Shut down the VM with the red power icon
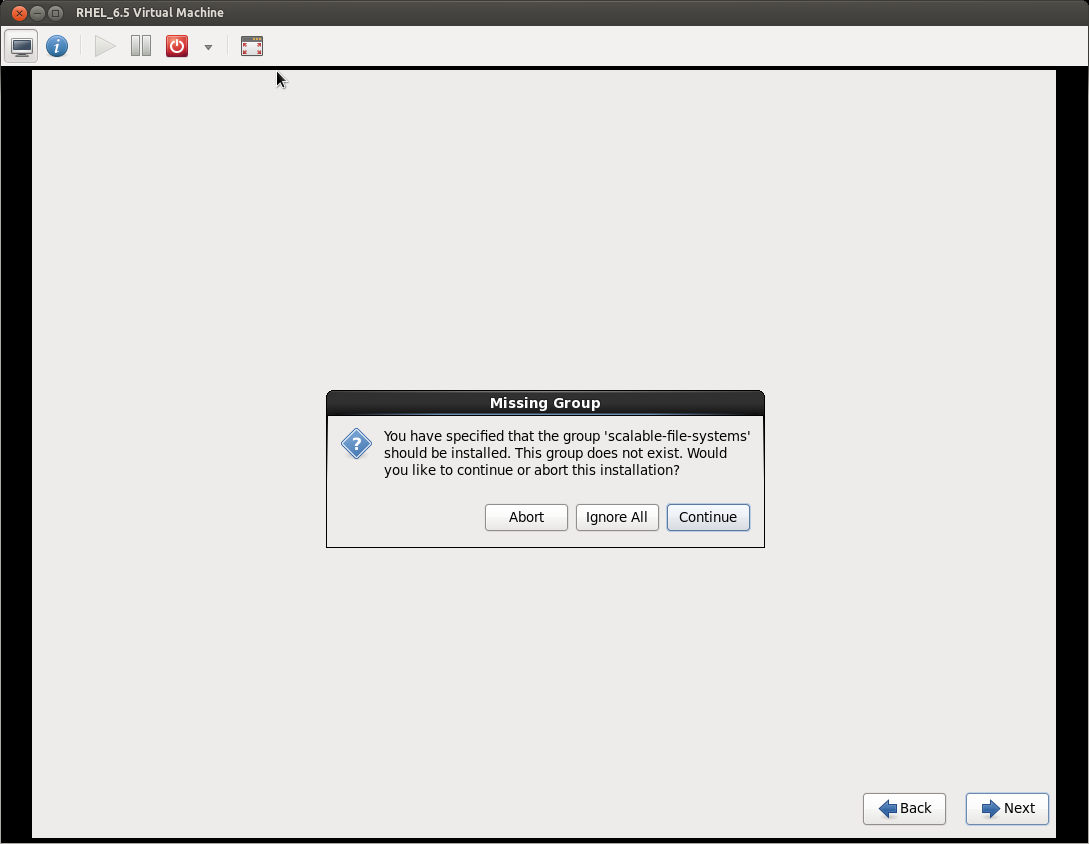This screenshot has width=1089, height=844. tap(177, 46)
